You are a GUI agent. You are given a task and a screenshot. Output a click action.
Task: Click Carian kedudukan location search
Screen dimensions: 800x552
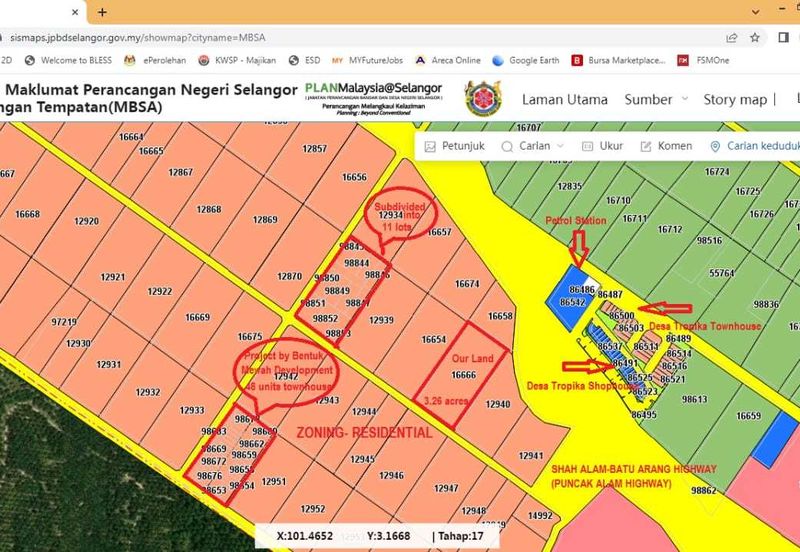pos(756,146)
